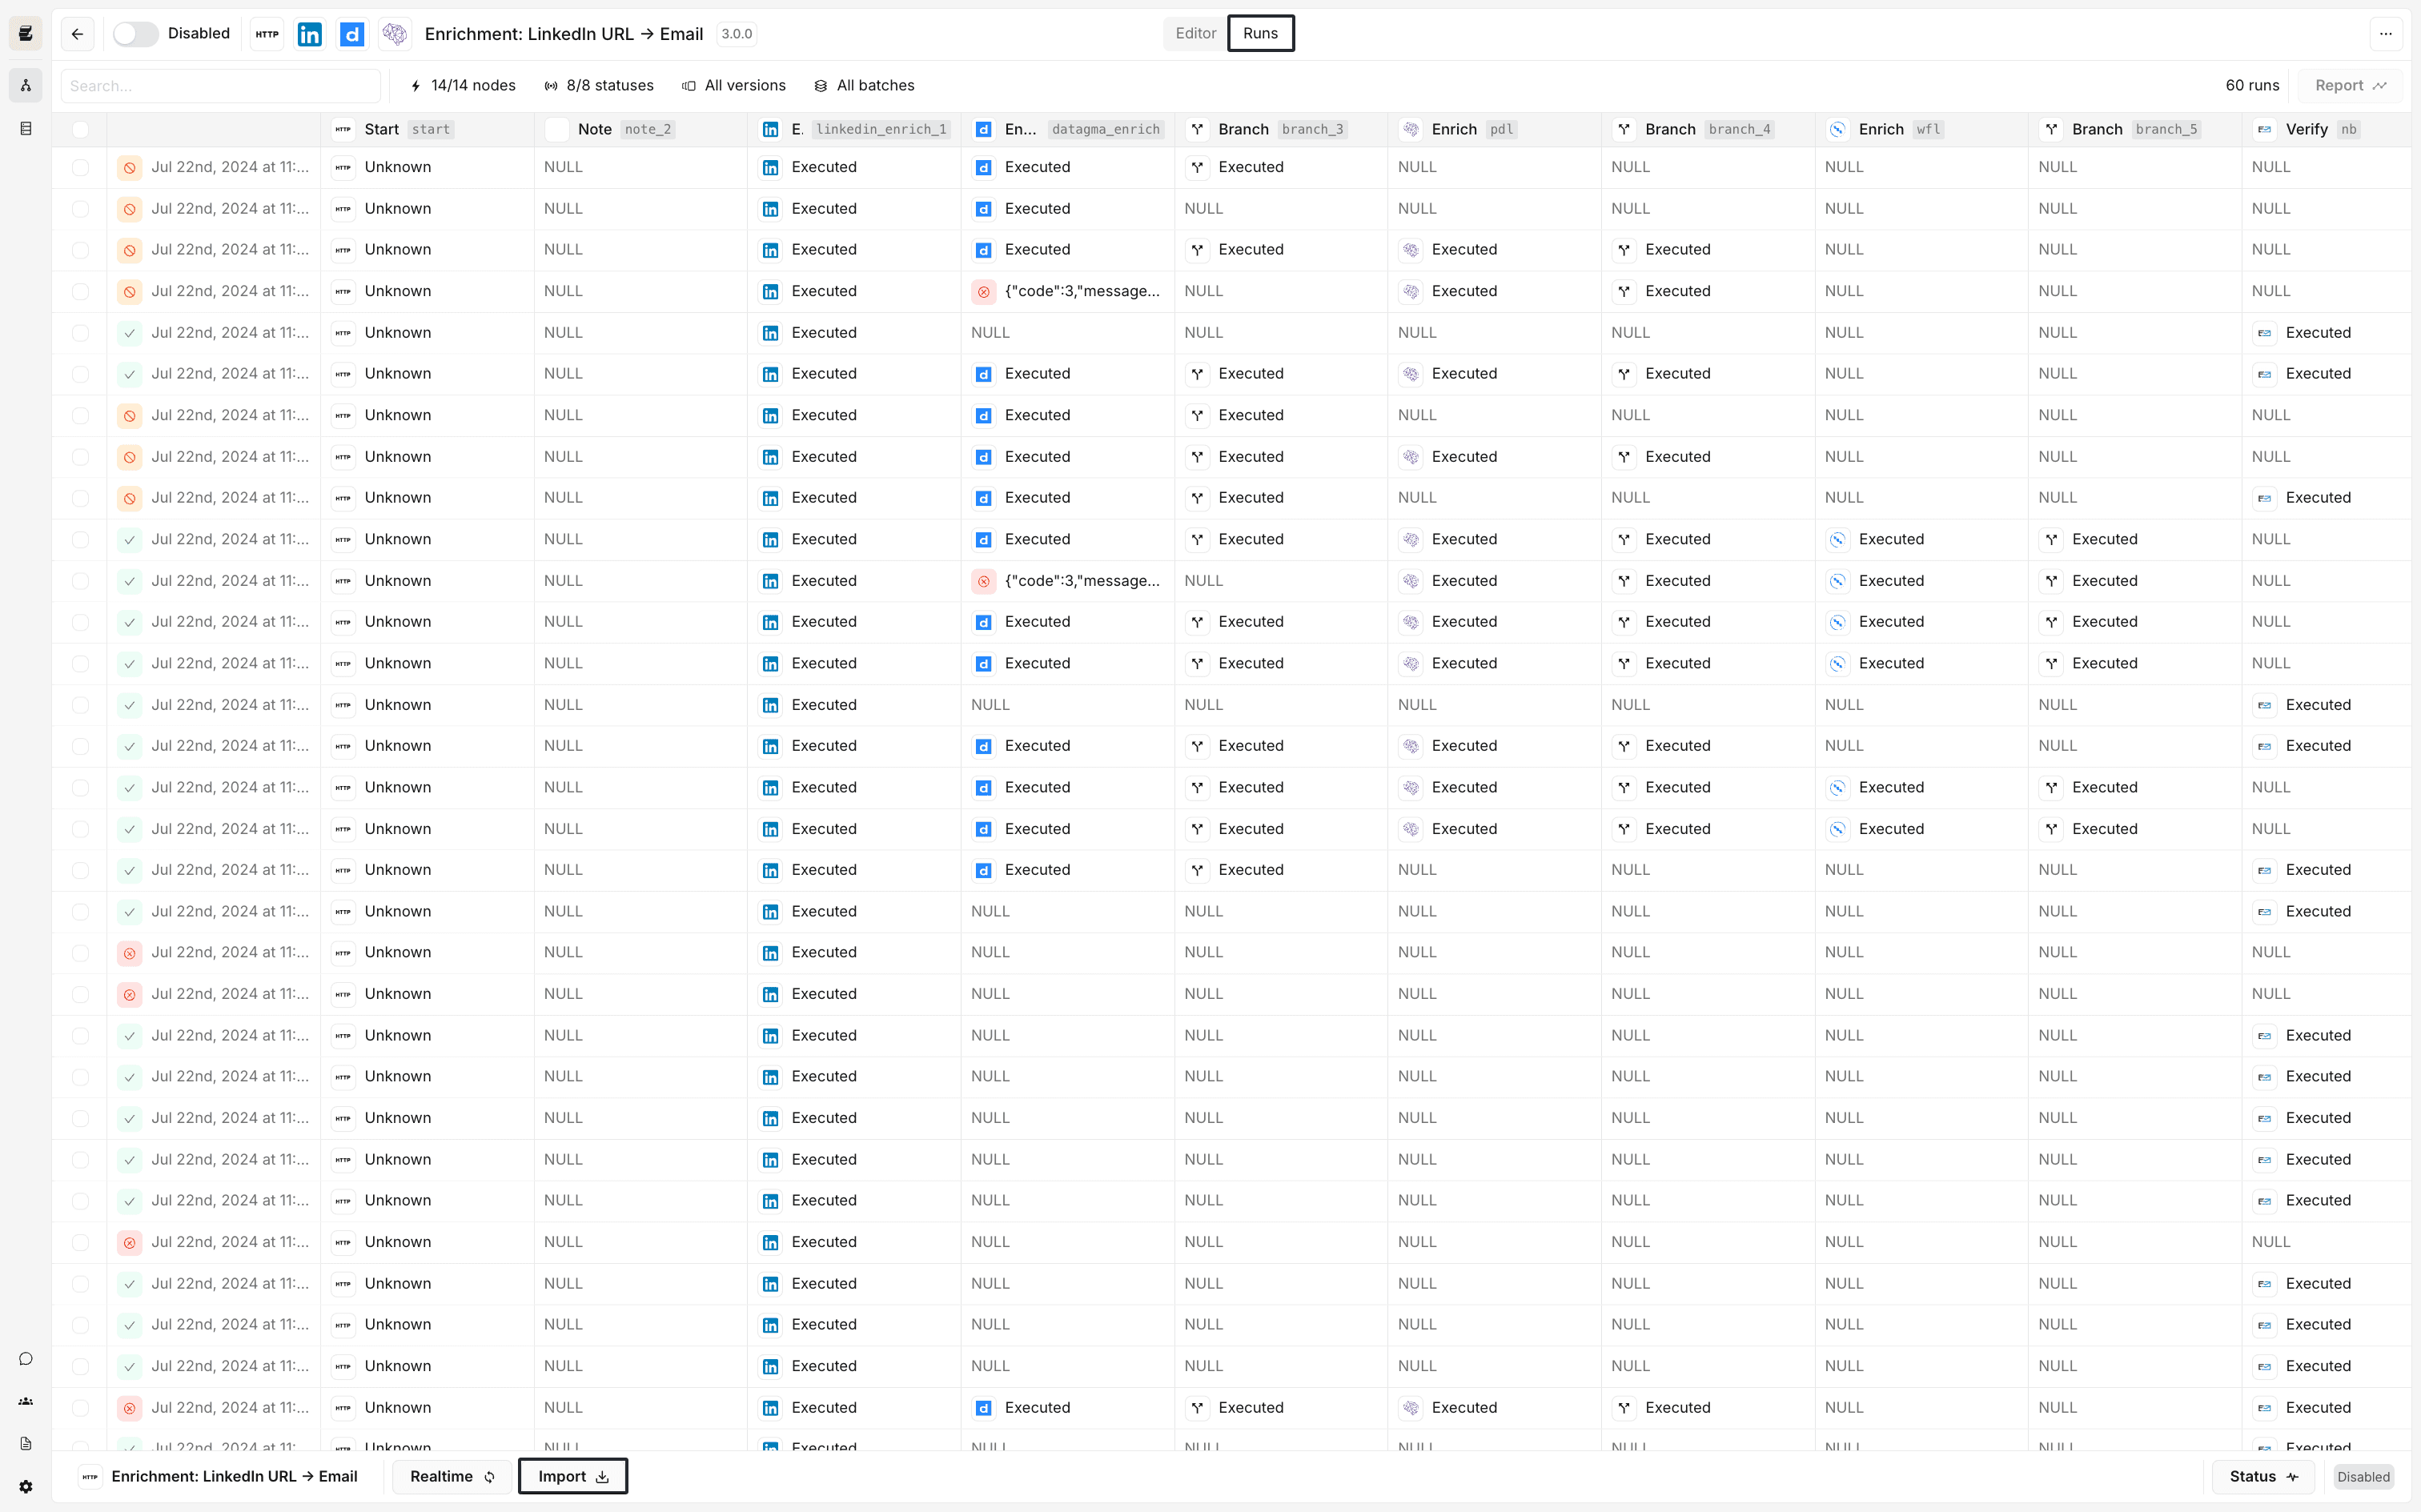Click the third row Enrich pdl Executed cell
Image resolution: width=2421 pixels, height=1512 pixels.
point(1494,250)
